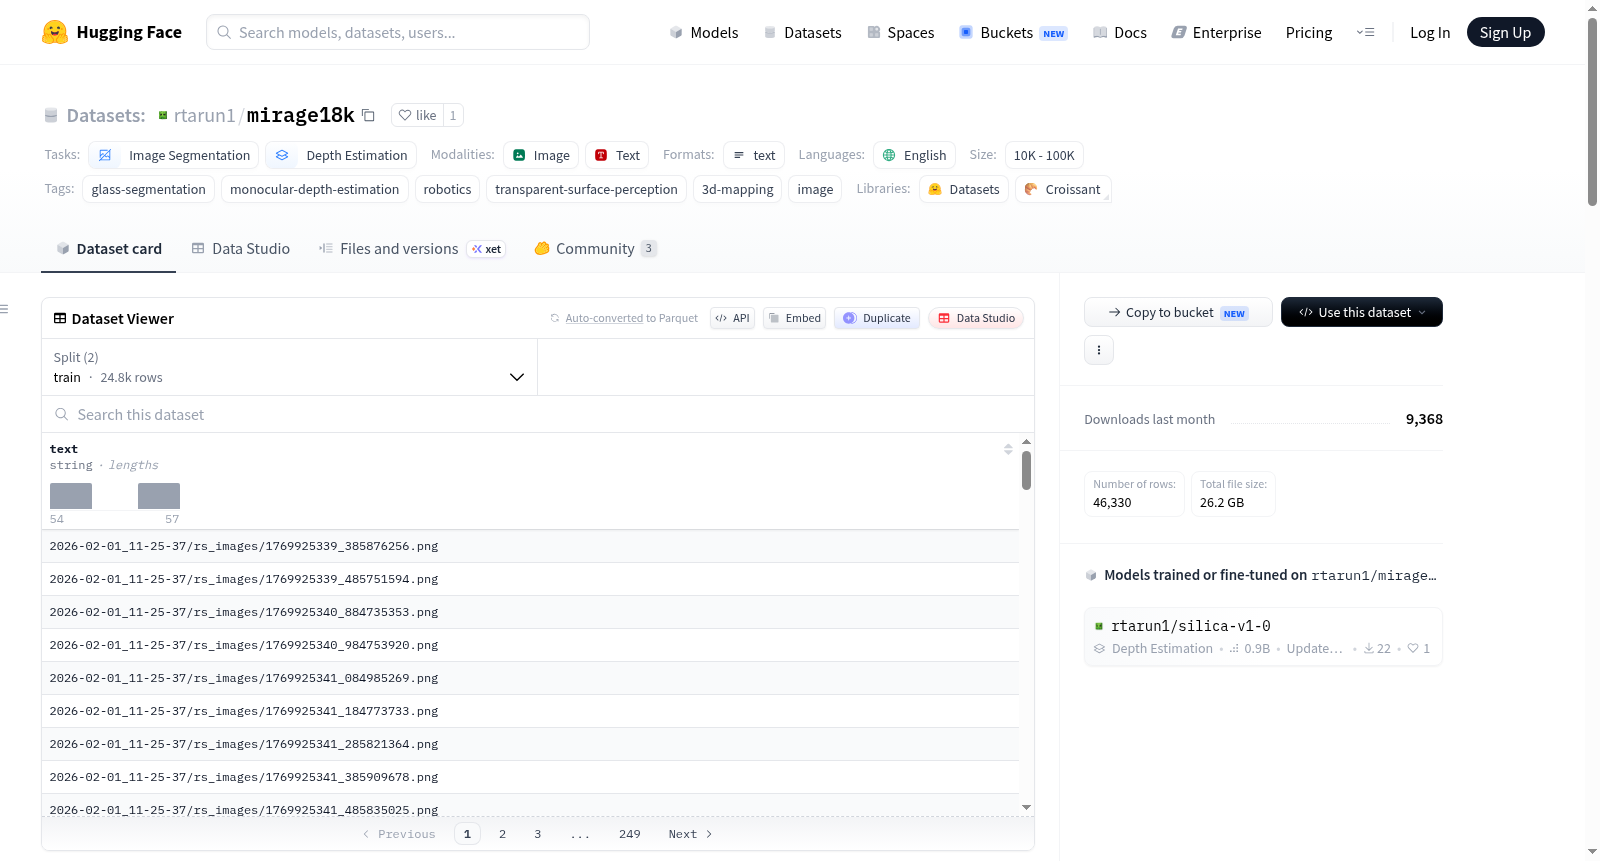The height and width of the screenshot is (861, 1600).
Task: Open the Datasets library tag
Action: pyautogui.click(x=964, y=189)
